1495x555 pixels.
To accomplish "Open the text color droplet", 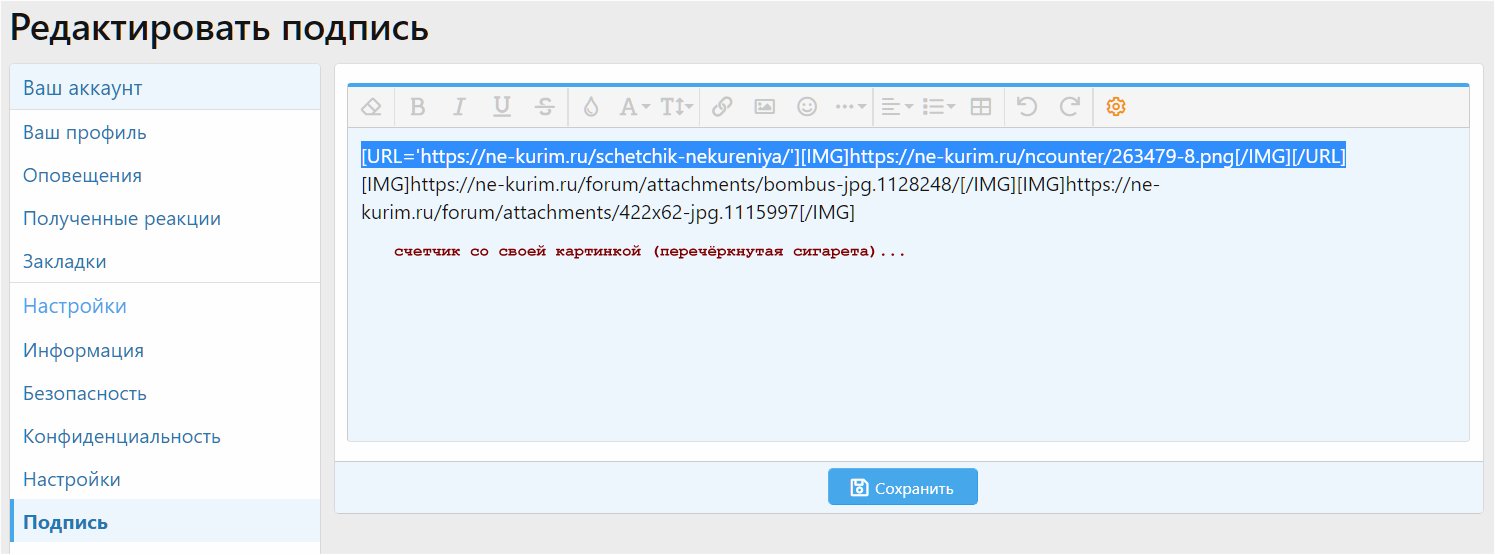I will (591, 106).
